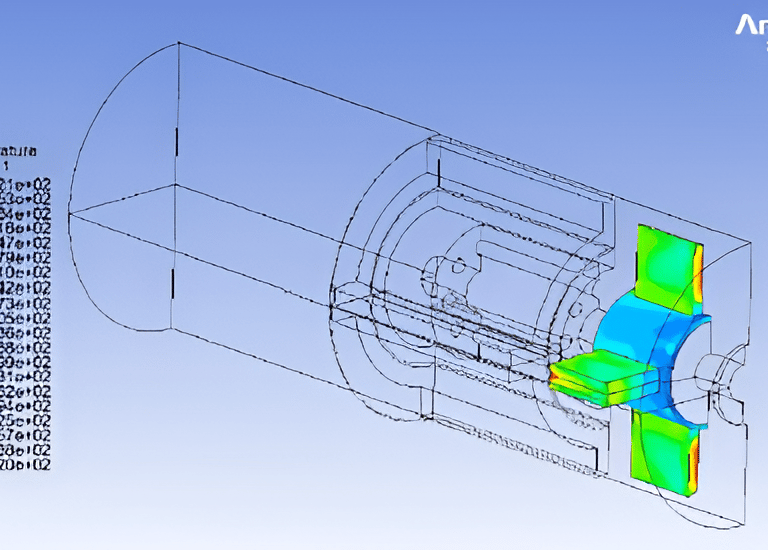The height and width of the screenshot is (550, 768).
Task: Select the bottom legend value 70e+02
Action: coord(25,464)
